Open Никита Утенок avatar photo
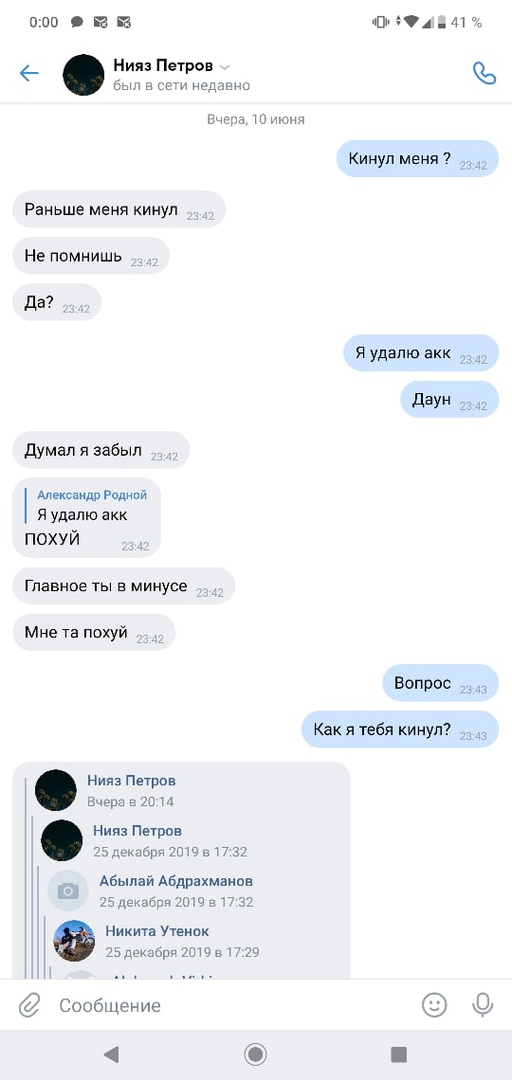 [74, 941]
